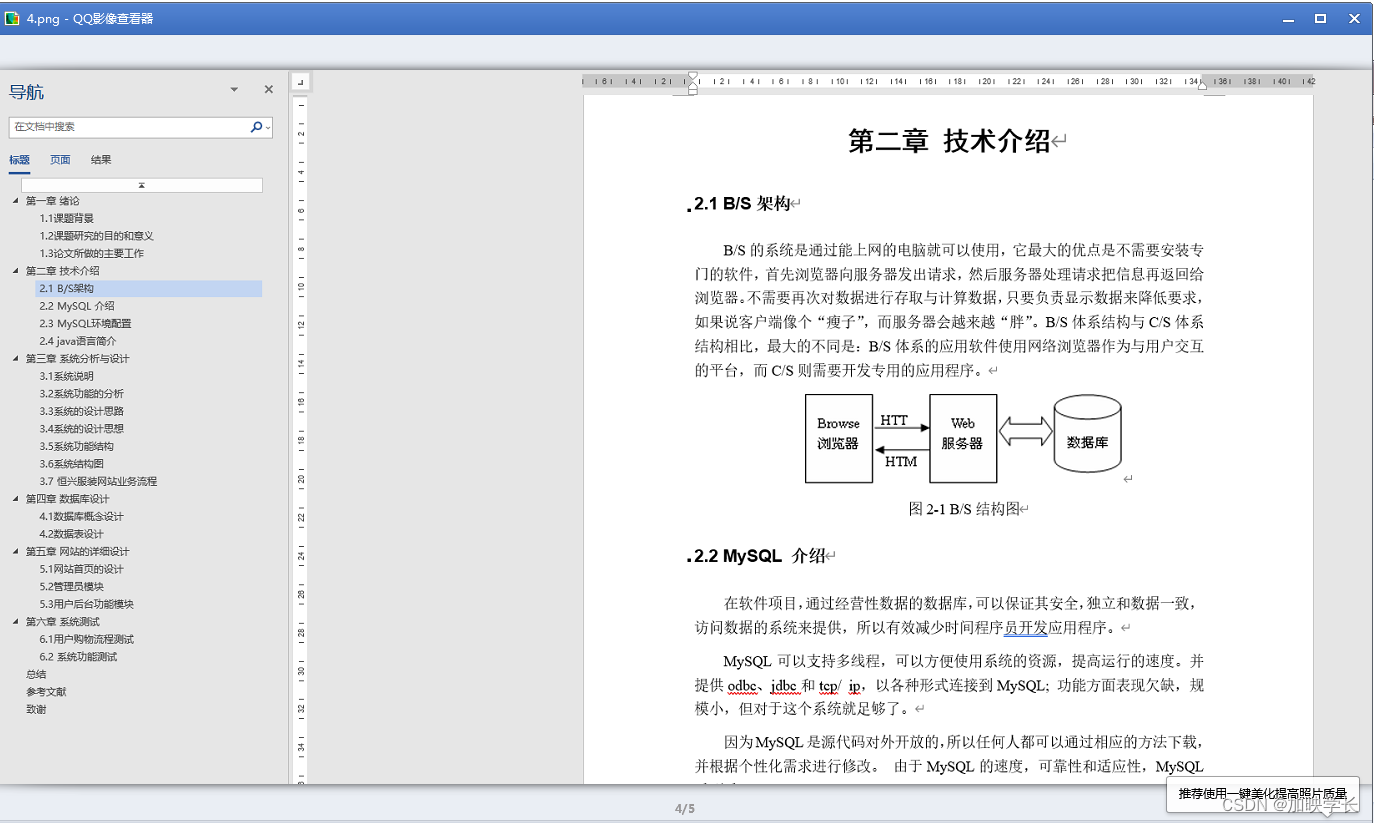The image size is (1374, 823).
Task: Click the 数据库 cylinder in the diagram
Action: [1087, 435]
